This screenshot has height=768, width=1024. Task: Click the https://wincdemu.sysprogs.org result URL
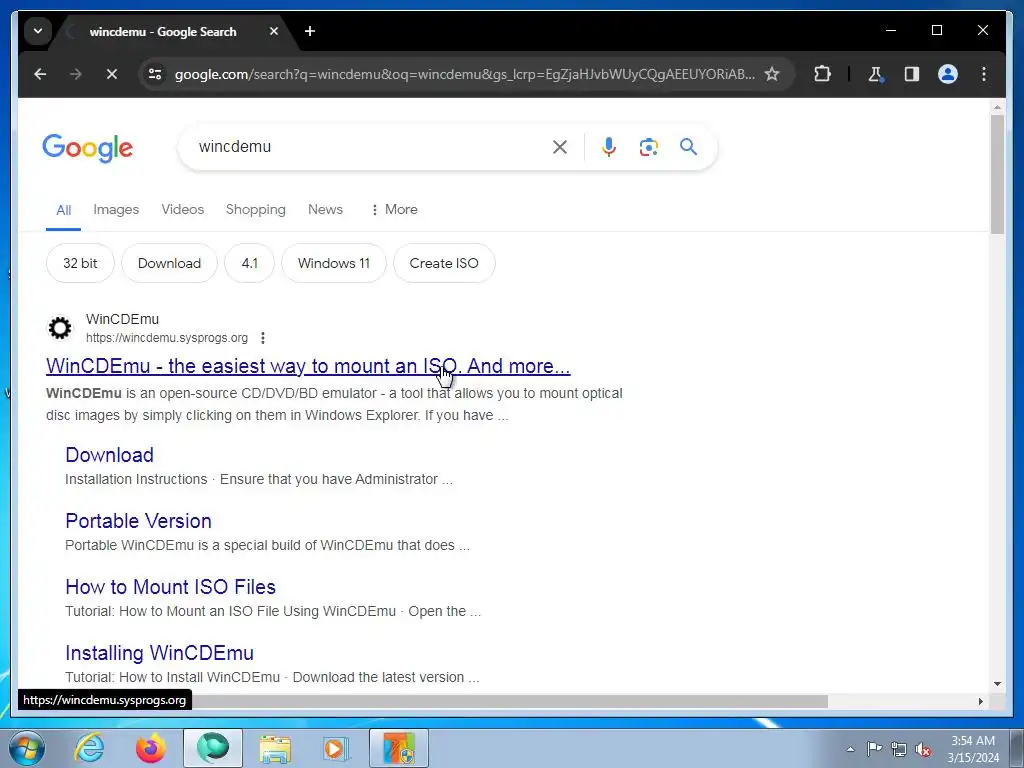[x=167, y=338]
